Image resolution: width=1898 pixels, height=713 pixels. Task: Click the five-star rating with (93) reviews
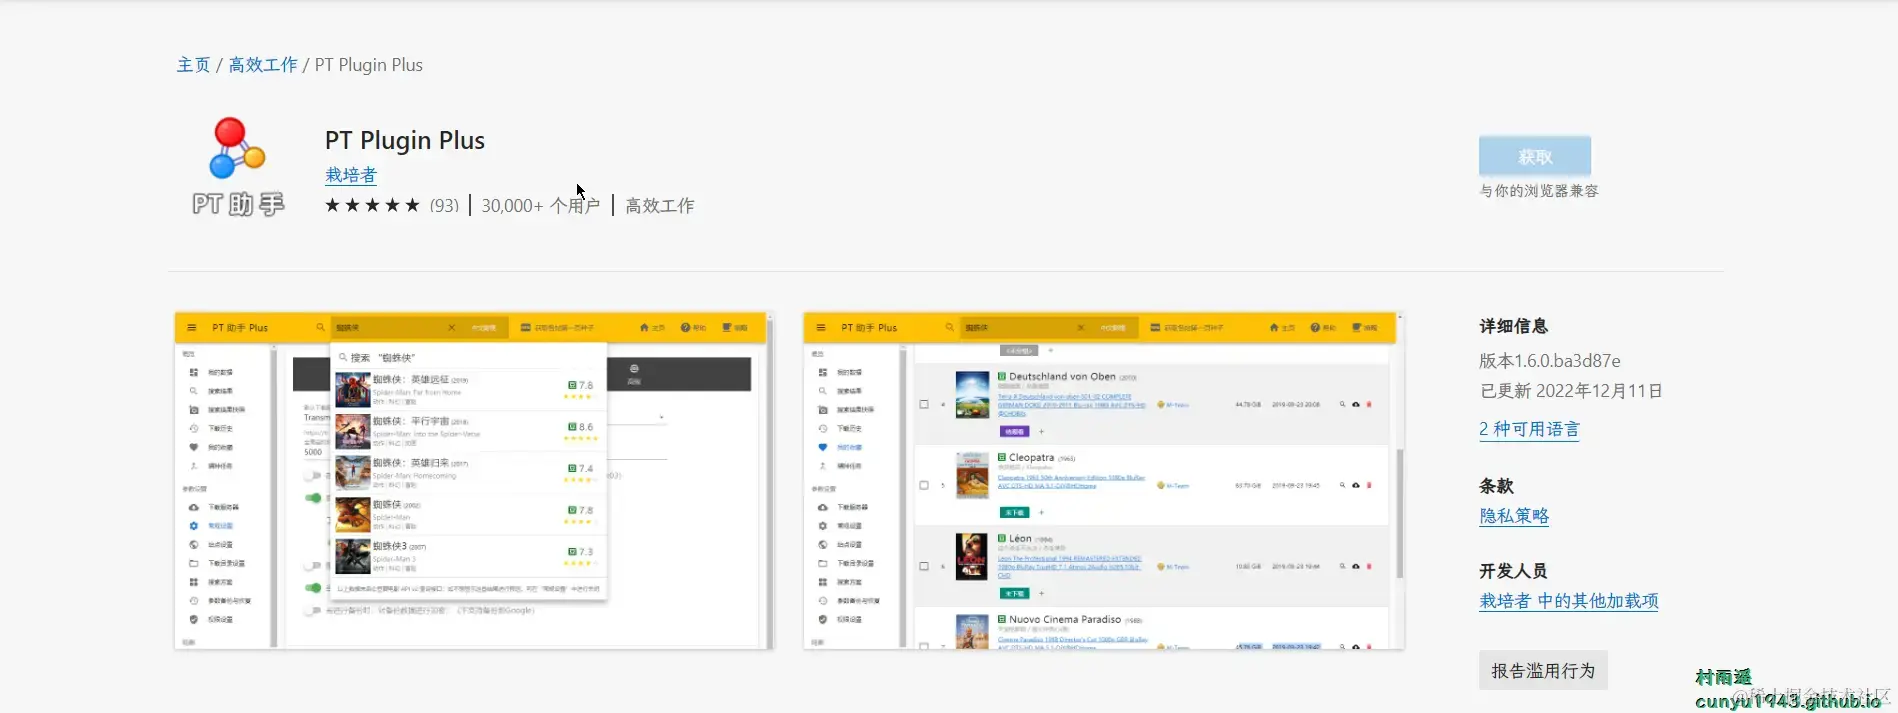(x=391, y=205)
